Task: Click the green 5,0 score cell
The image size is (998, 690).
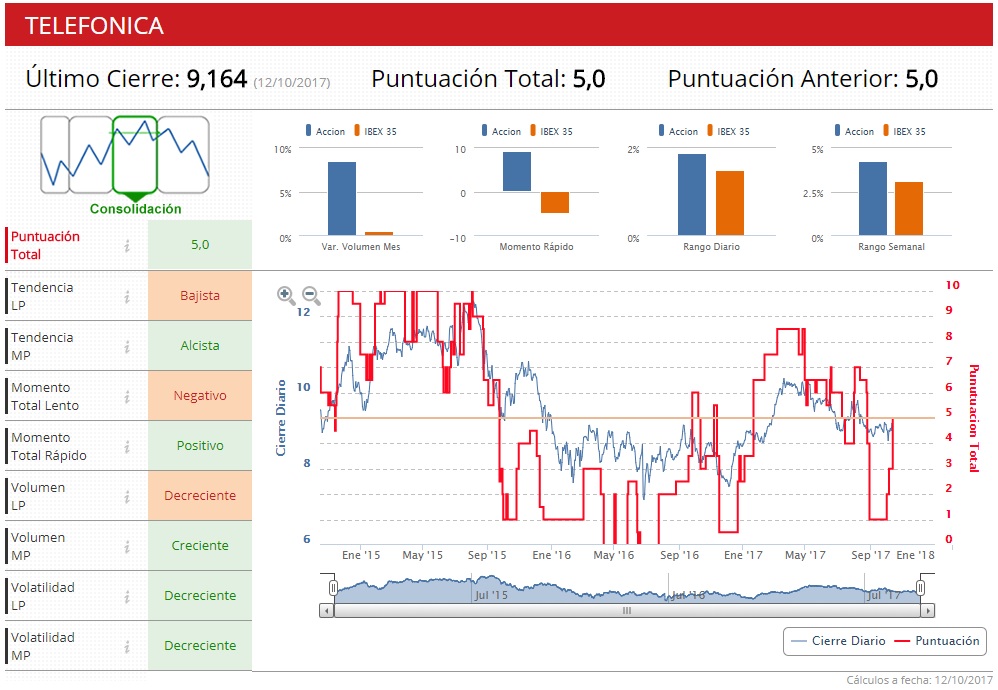Action: pyautogui.click(x=200, y=244)
